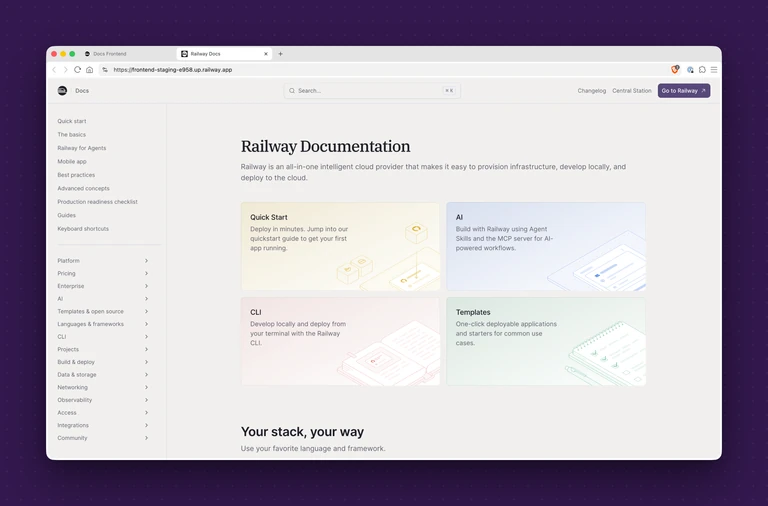This screenshot has height=506, width=768.
Task: Click the Docs label in the header
Action: 82,91
